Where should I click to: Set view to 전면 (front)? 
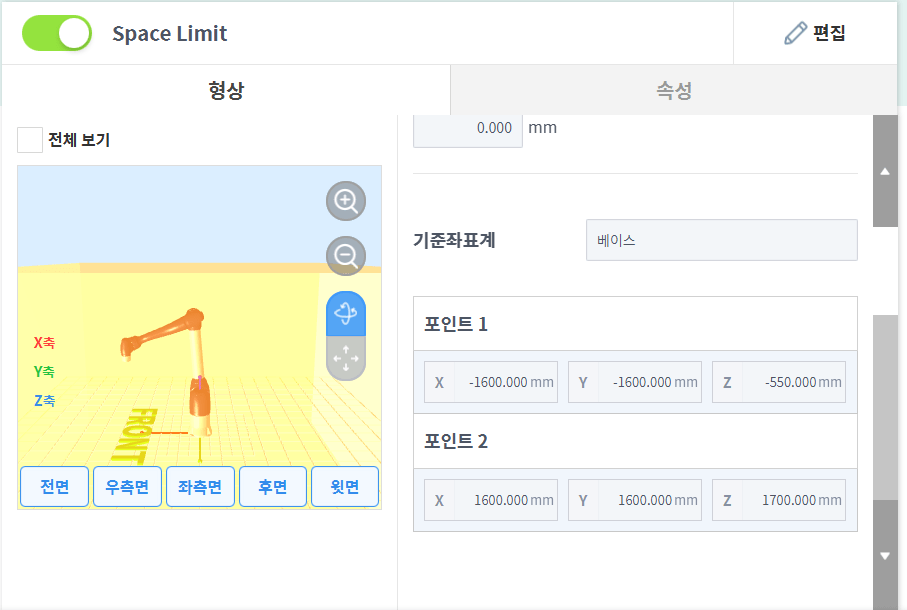point(54,486)
